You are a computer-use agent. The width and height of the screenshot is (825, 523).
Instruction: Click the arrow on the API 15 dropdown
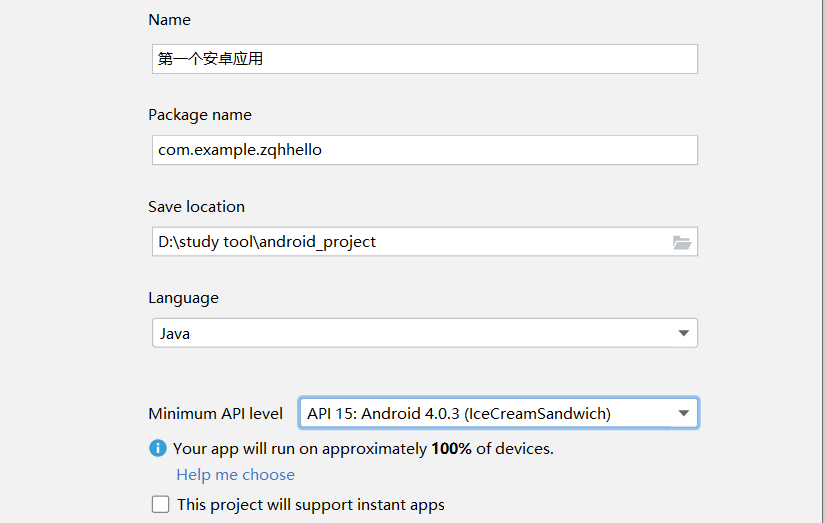pyautogui.click(x=684, y=413)
